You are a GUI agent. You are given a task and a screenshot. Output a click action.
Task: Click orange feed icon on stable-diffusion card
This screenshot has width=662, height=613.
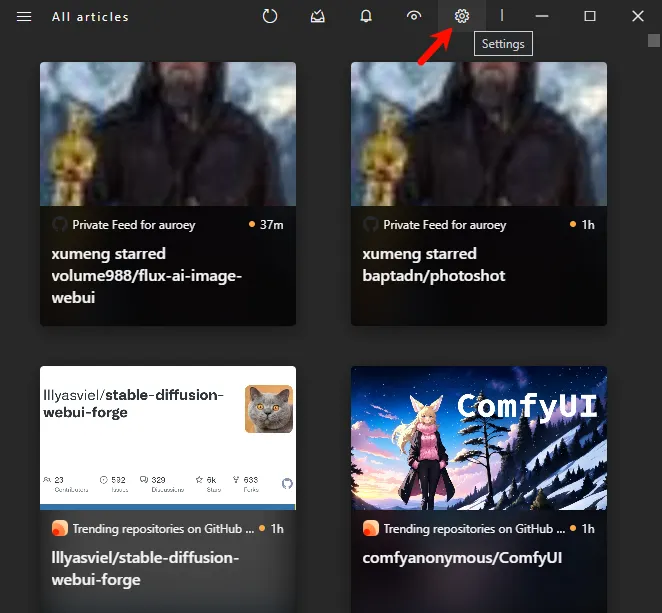[60, 528]
